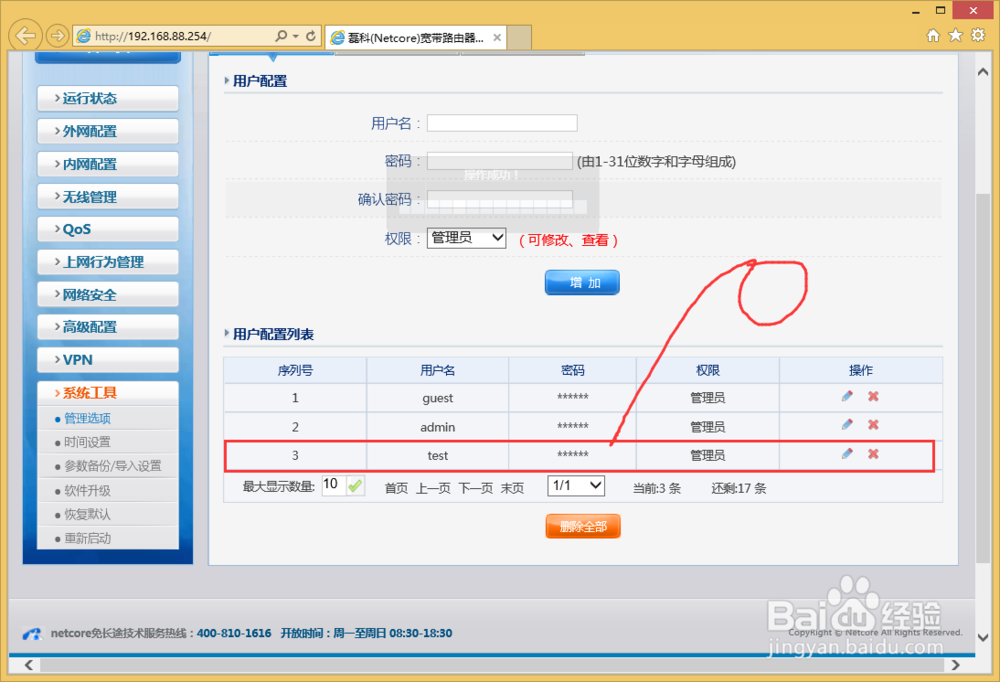Open 重新启动 submenu item
The width and height of the screenshot is (1000, 682).
87,538
